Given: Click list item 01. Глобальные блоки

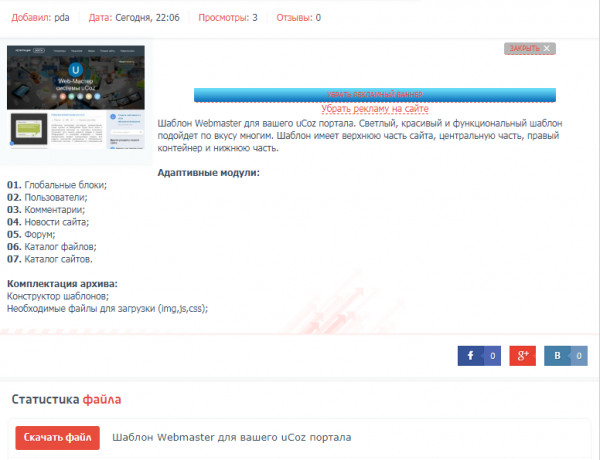Looking at the screenshot, I should pyautogui.click(x=57, y=185).
